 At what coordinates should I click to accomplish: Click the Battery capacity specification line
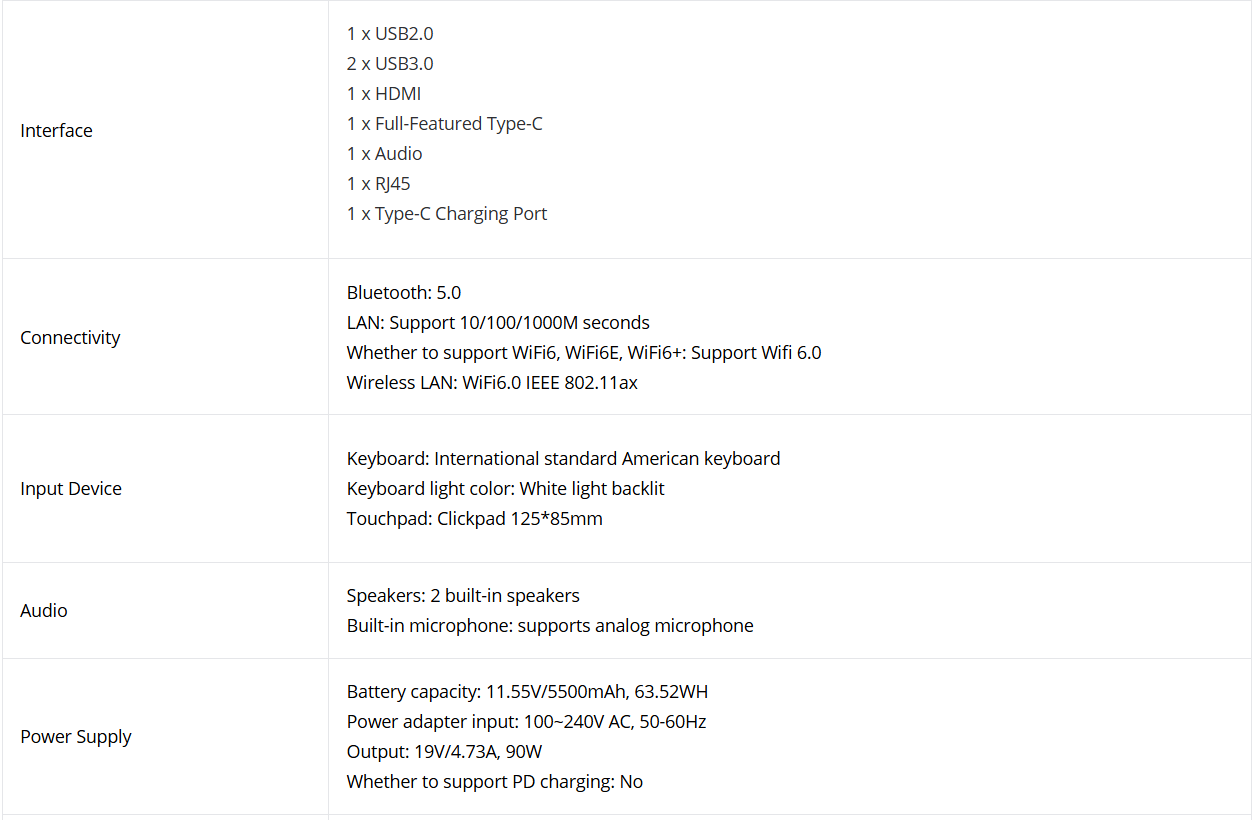pos(527,692)
